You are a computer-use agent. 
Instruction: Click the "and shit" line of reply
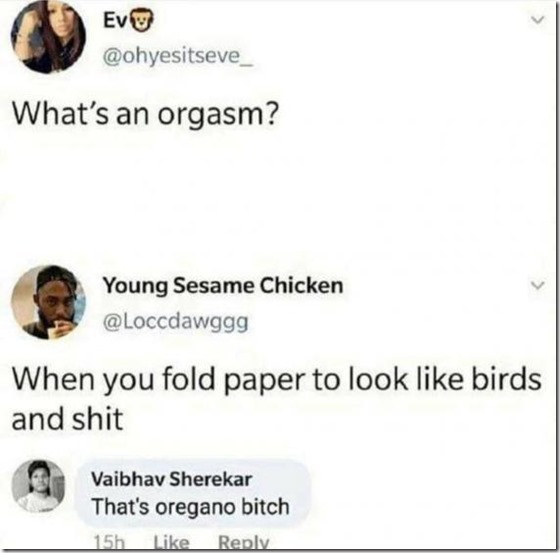pyautogui.click(x=68, y=419)
